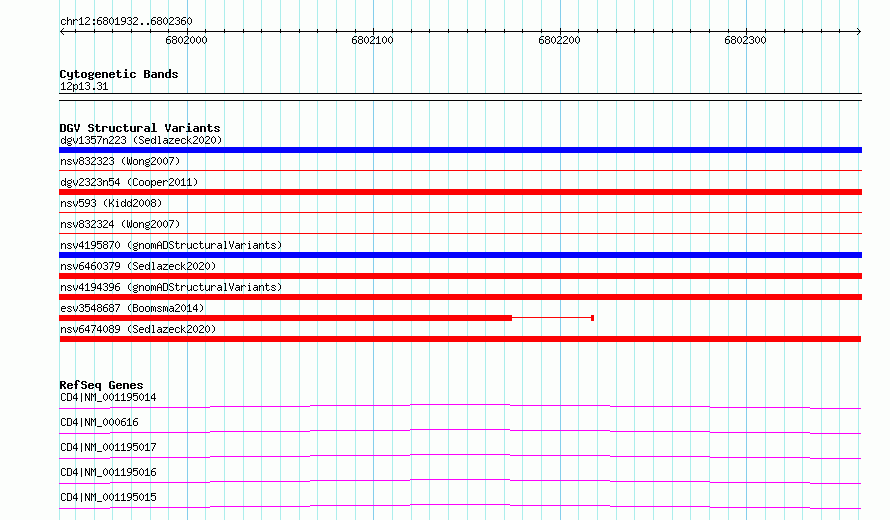Click the magenta line under CD4|NM_001195015

460,506
